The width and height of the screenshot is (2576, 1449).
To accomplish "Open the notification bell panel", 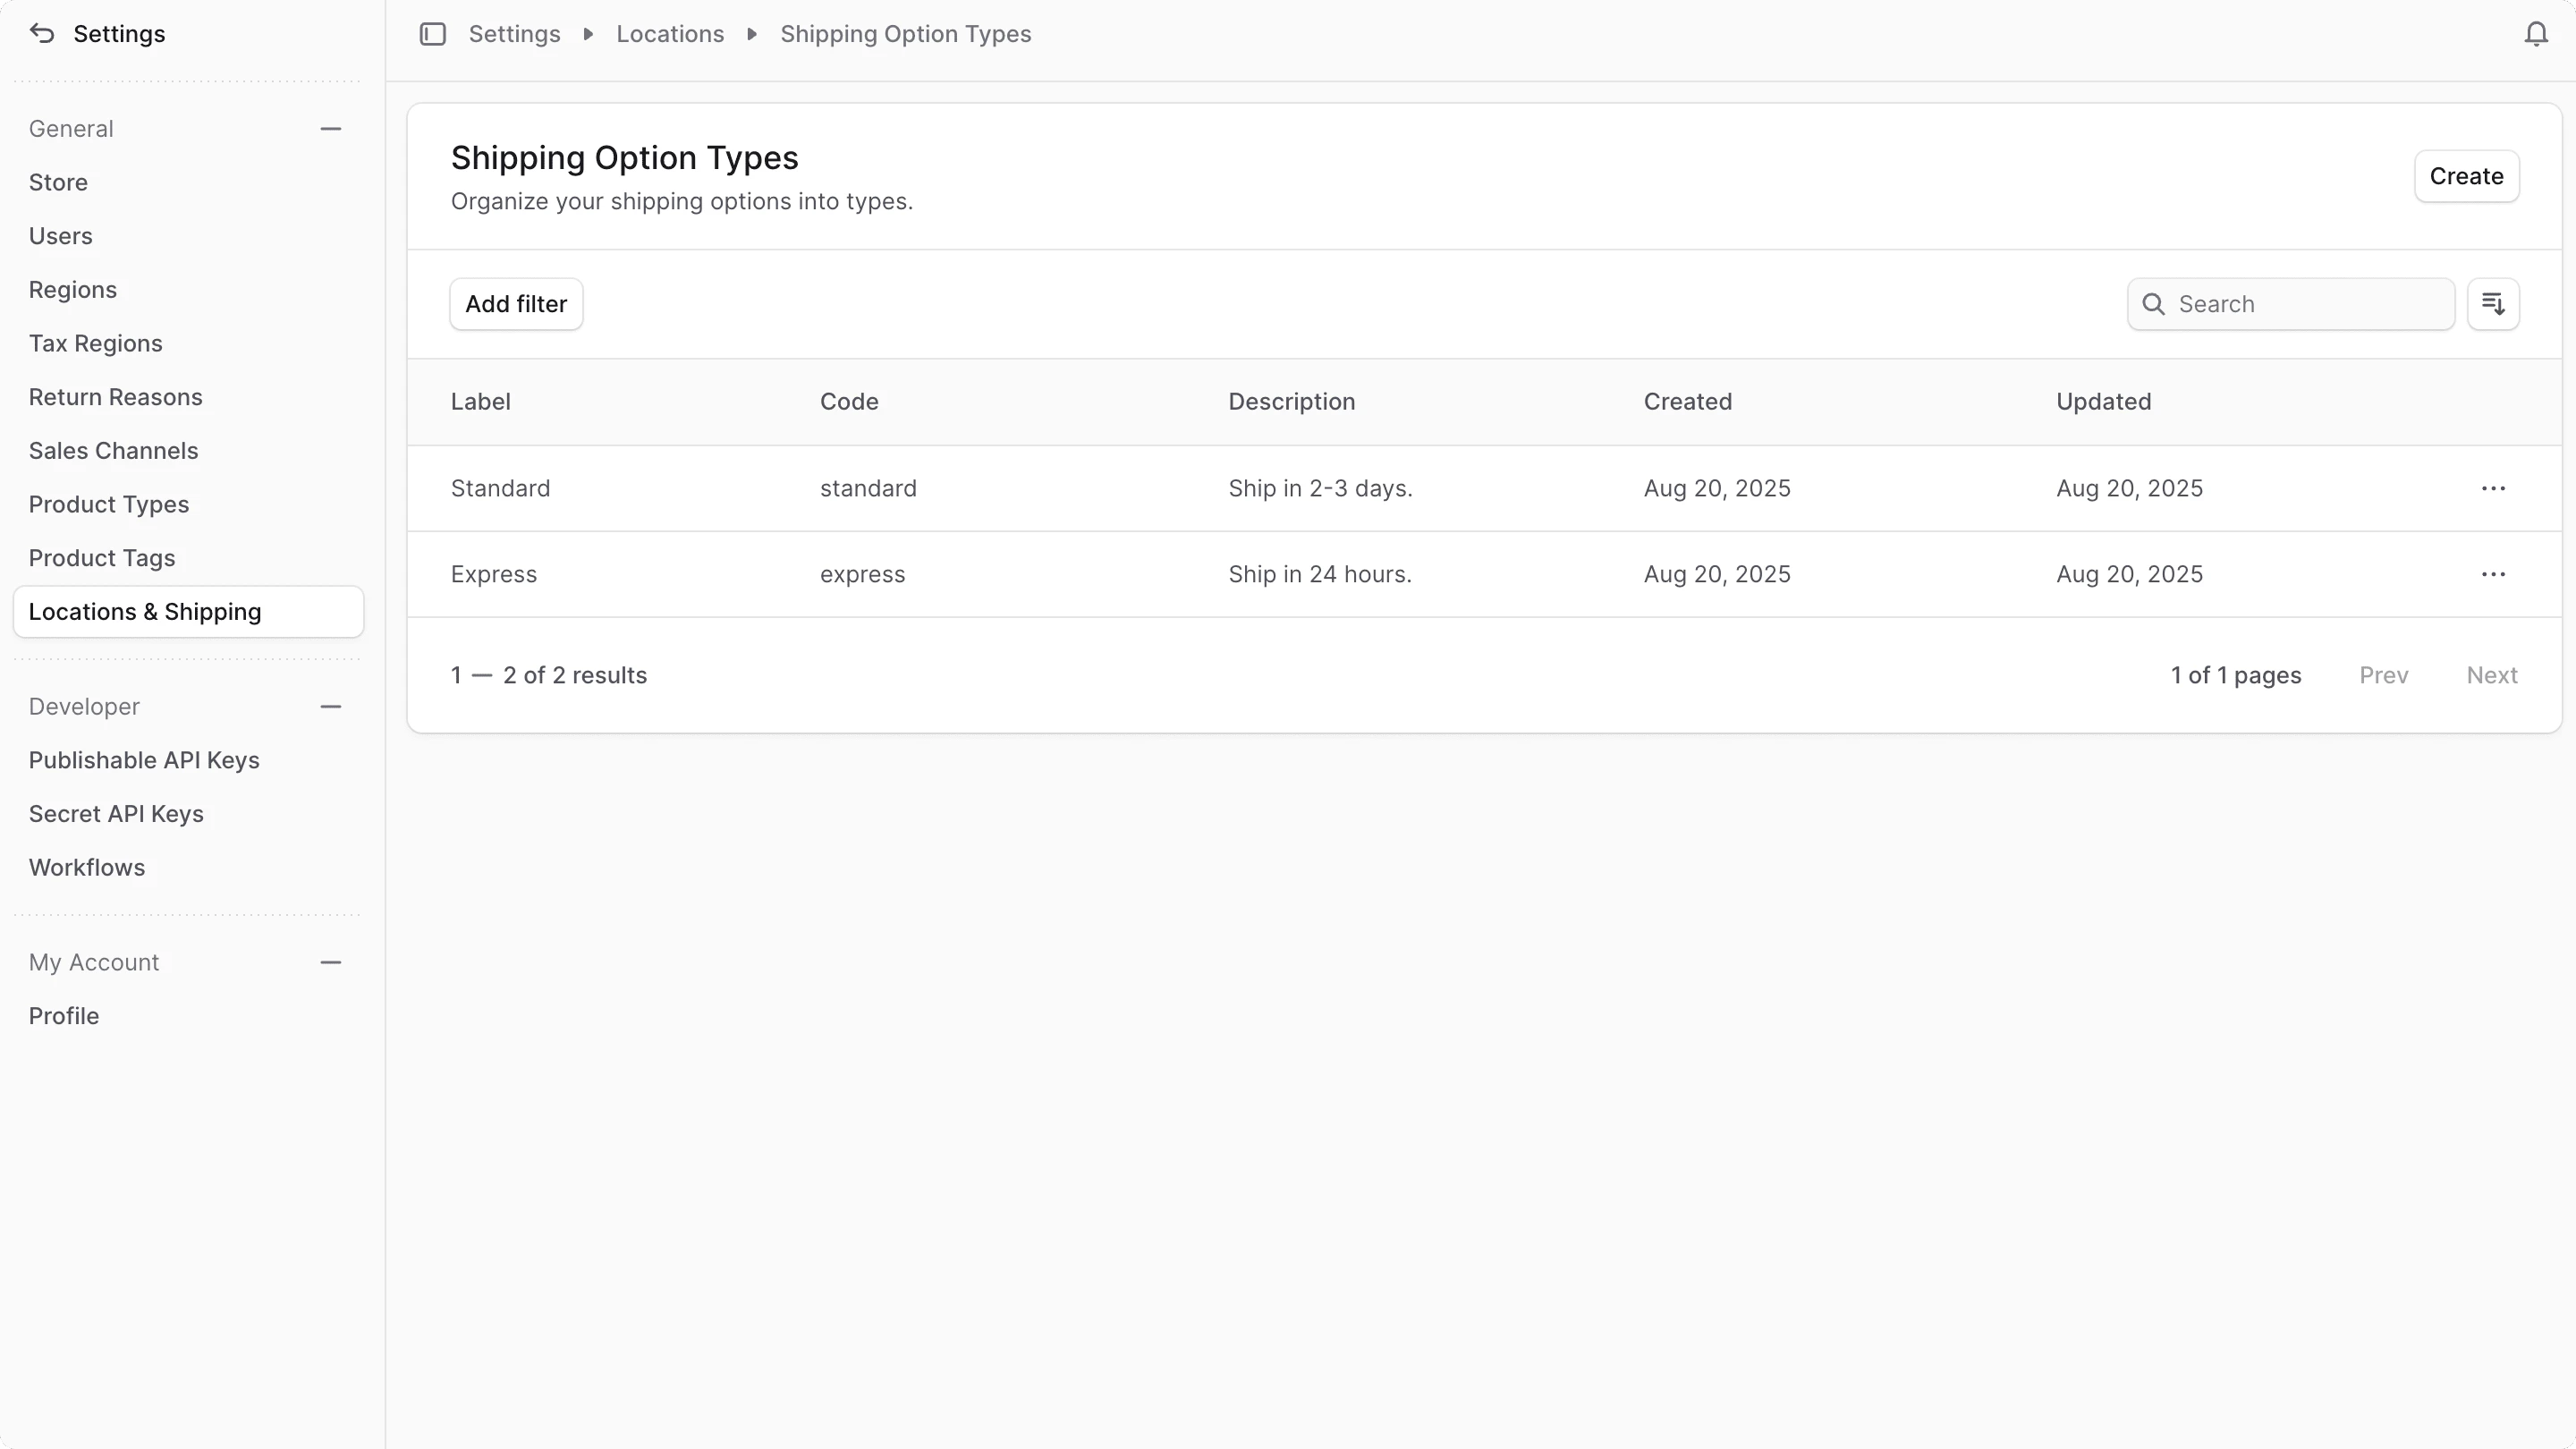I will point(2536,33).
